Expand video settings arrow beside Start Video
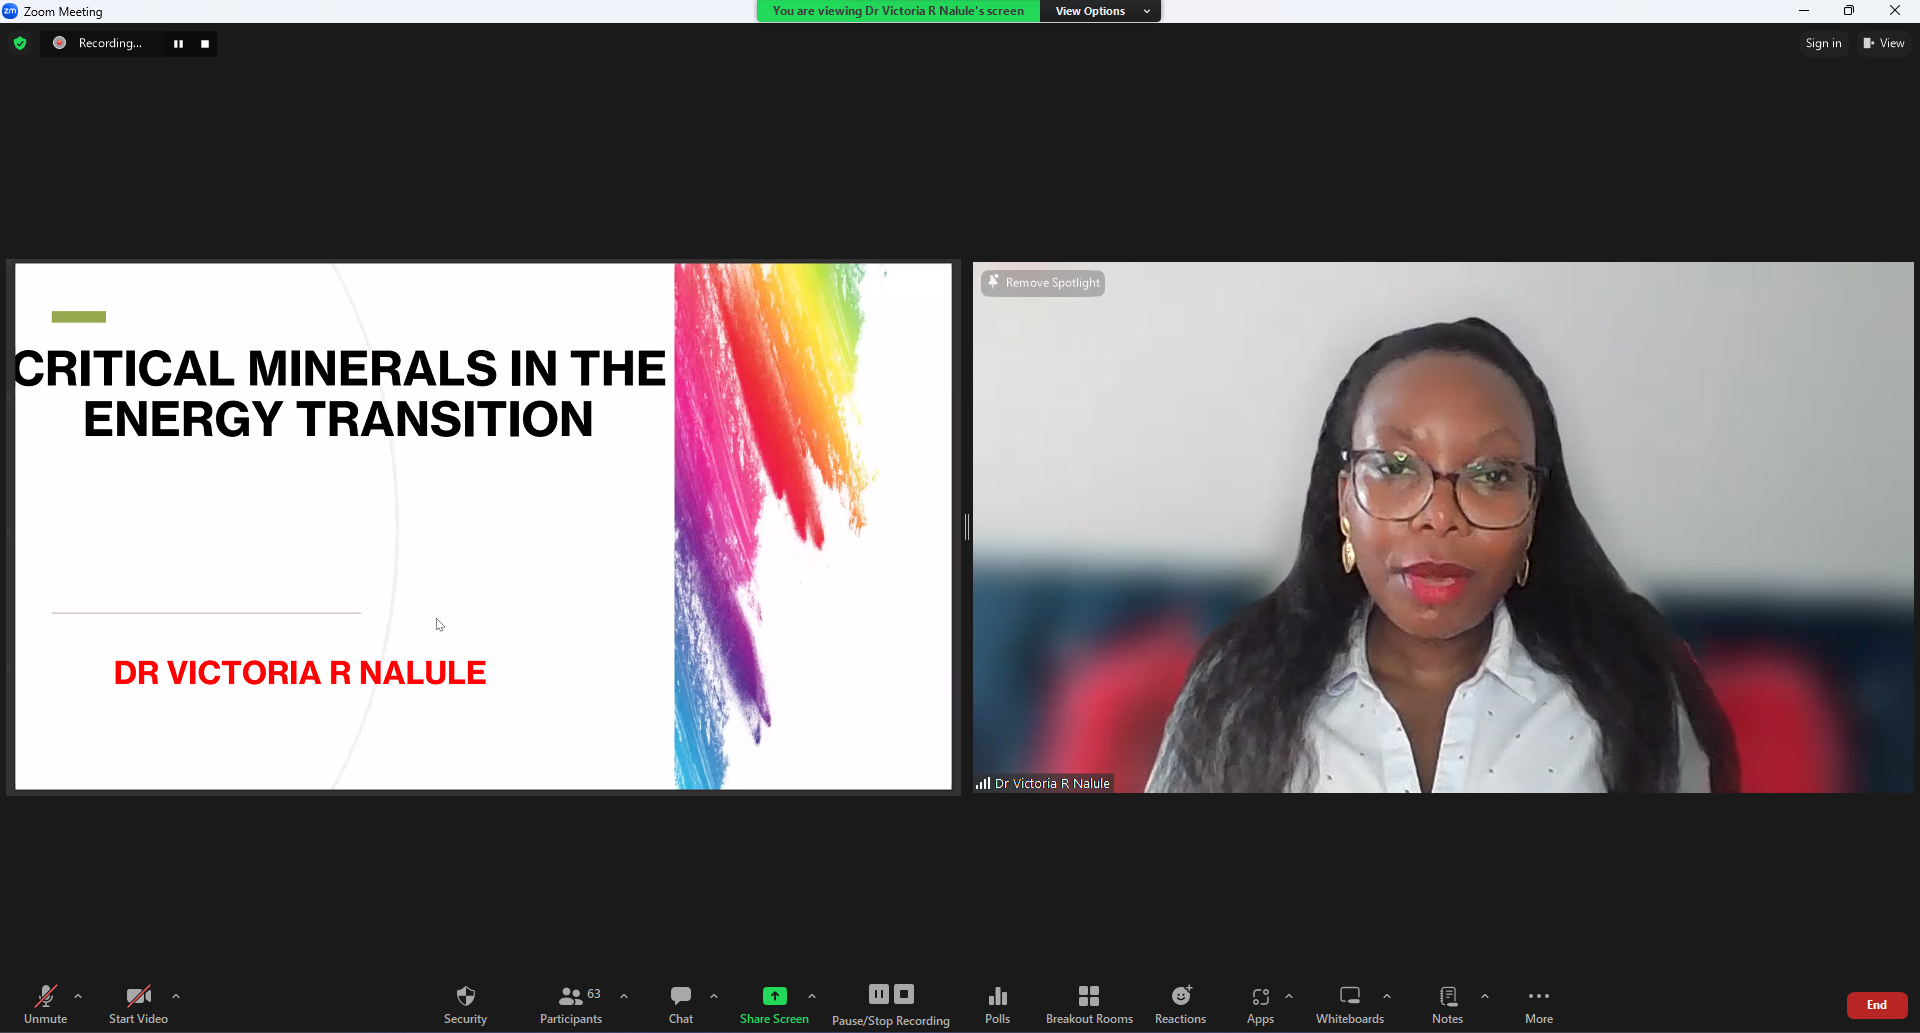The height and width of the screenshot is (1033, 1920). pyautogui.click(x=176, y=996)
